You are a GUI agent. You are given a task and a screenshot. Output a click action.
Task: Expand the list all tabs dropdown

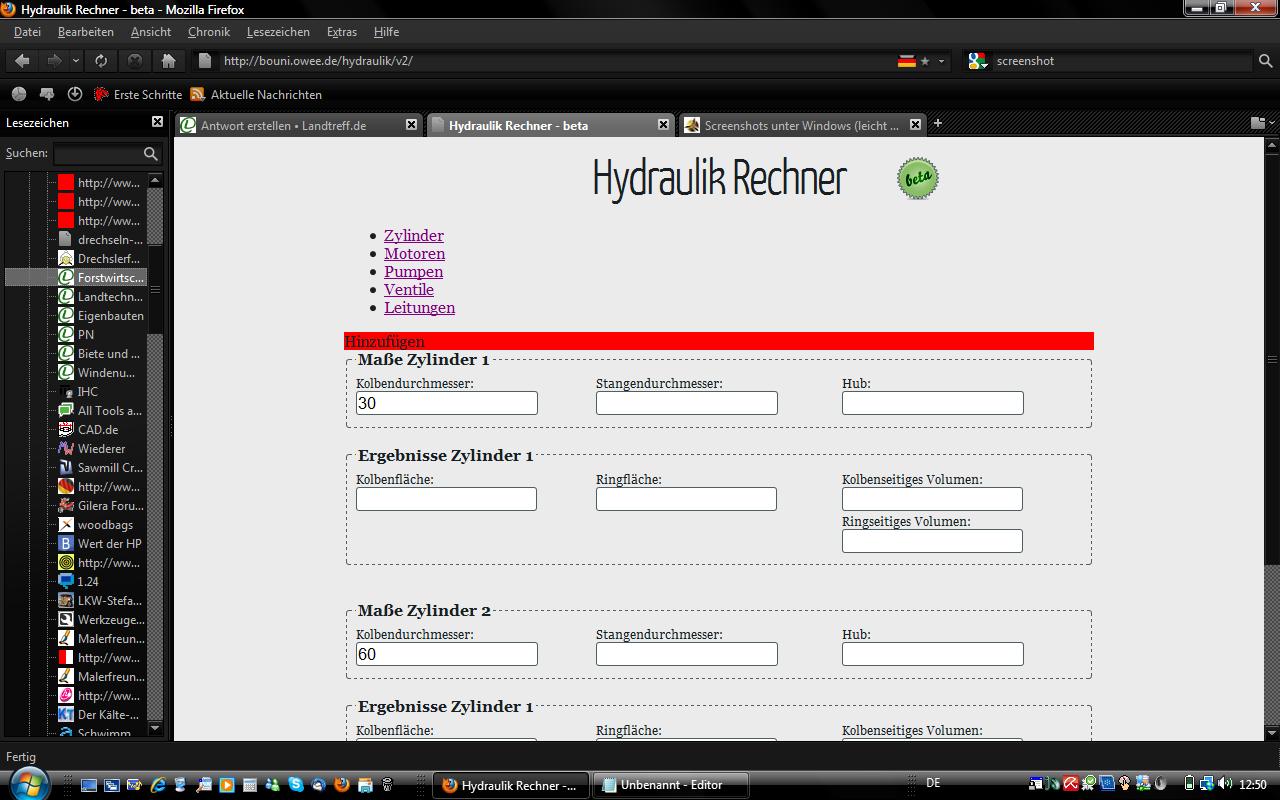(1258, 123)
